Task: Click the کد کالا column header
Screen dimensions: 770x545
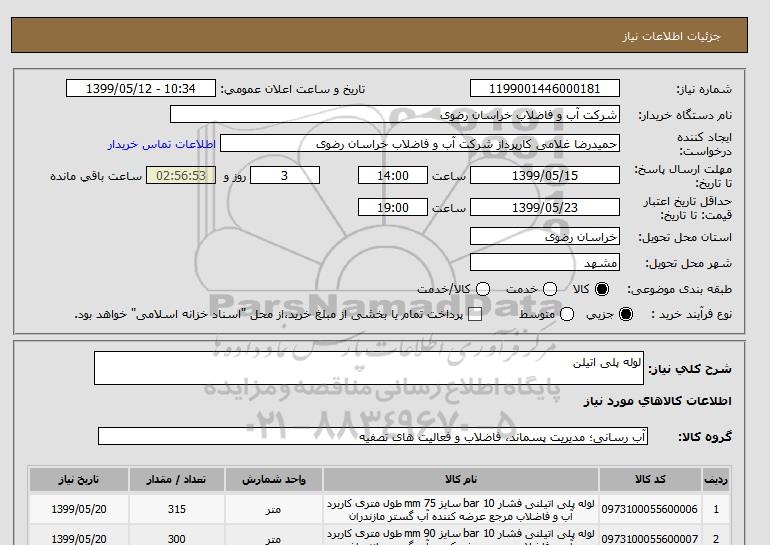Action: coord(650,480)
